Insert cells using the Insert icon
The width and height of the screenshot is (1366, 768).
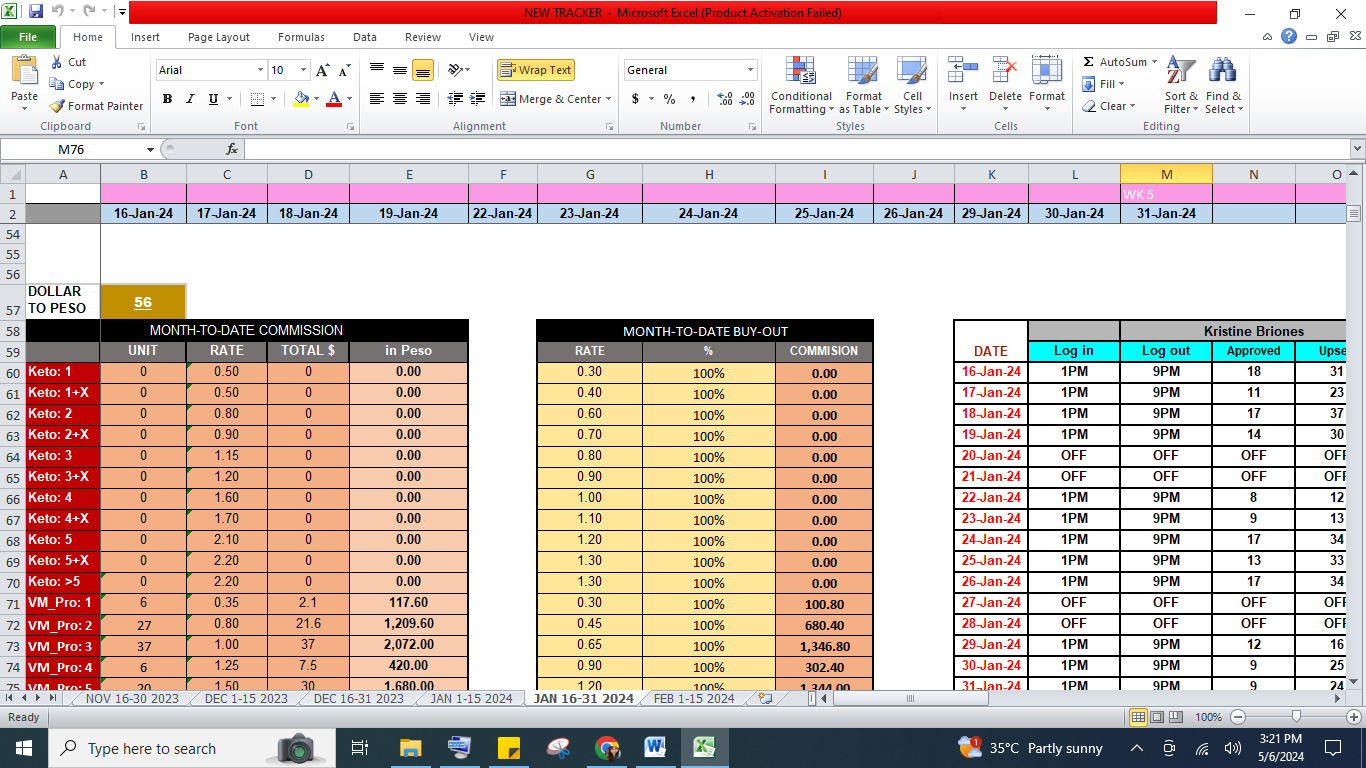pyautogui.click(x=963, y=70)
